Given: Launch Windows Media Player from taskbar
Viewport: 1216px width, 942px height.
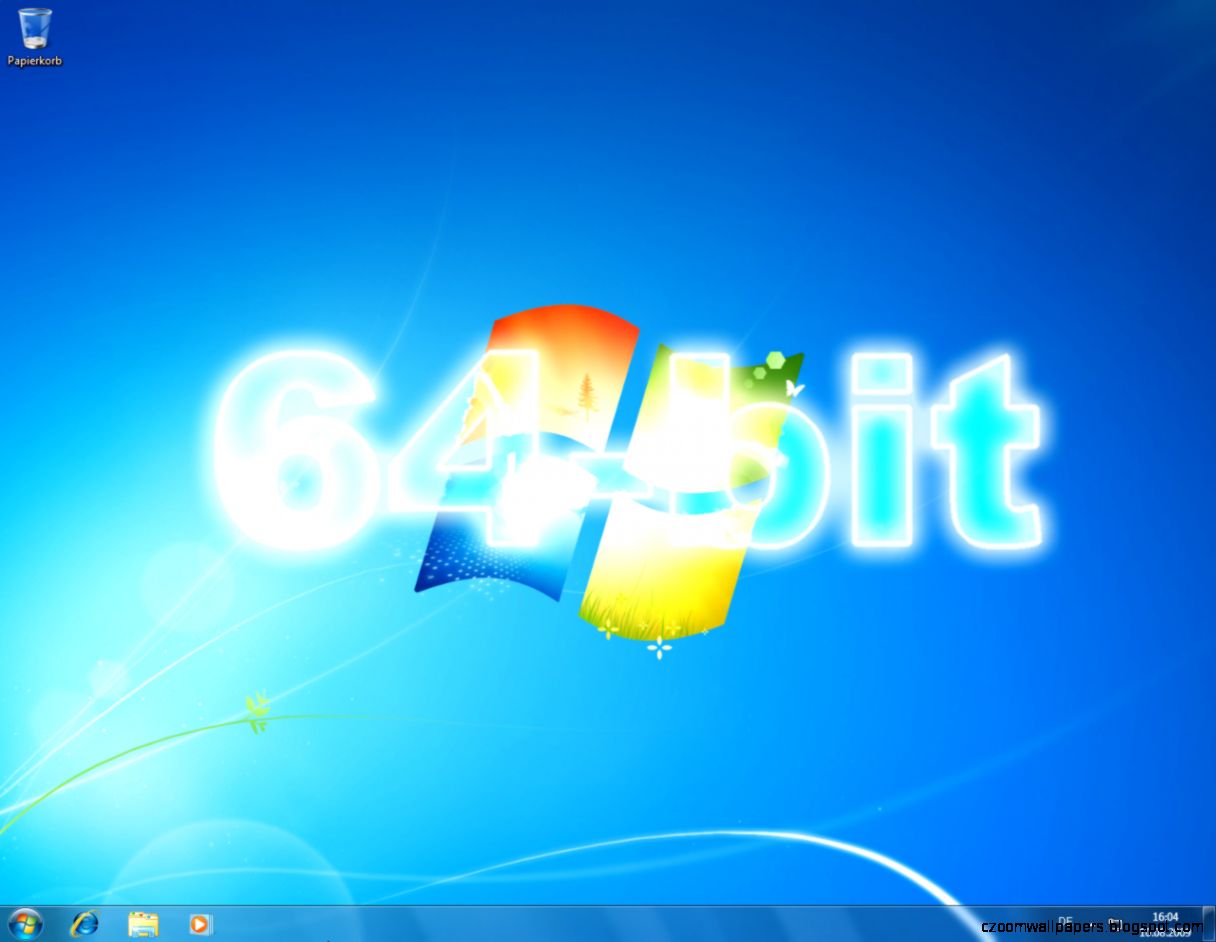Looking at the screenshot, I should coord(200,924).
